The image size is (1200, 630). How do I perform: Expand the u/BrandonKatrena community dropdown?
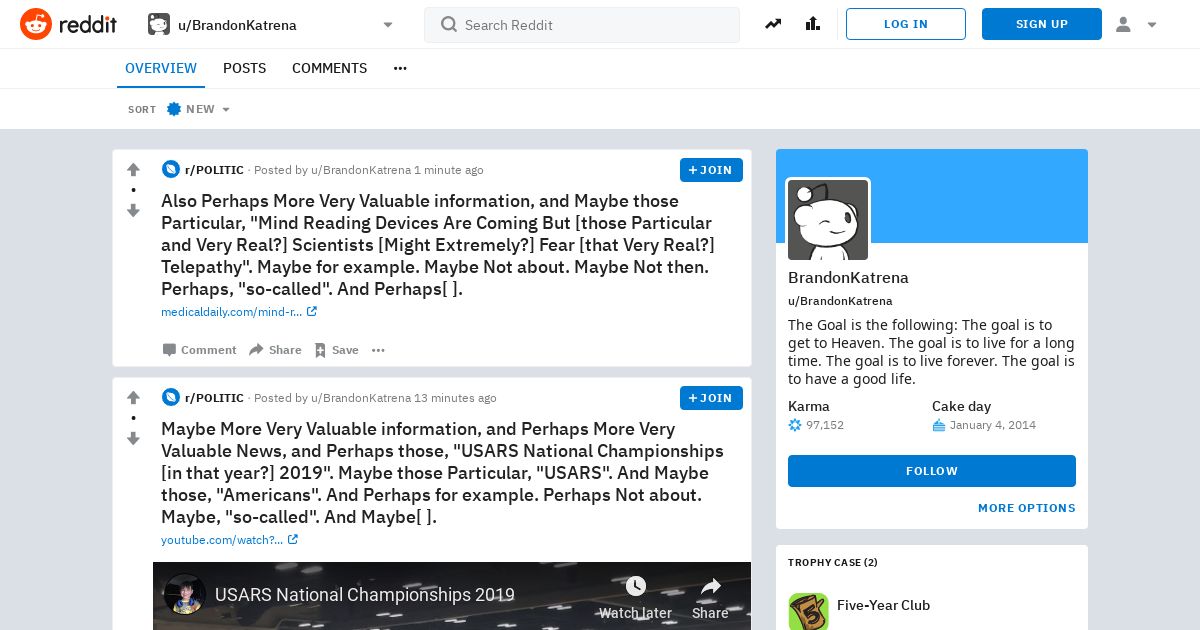pyautogui.click(x=388, y=25)
